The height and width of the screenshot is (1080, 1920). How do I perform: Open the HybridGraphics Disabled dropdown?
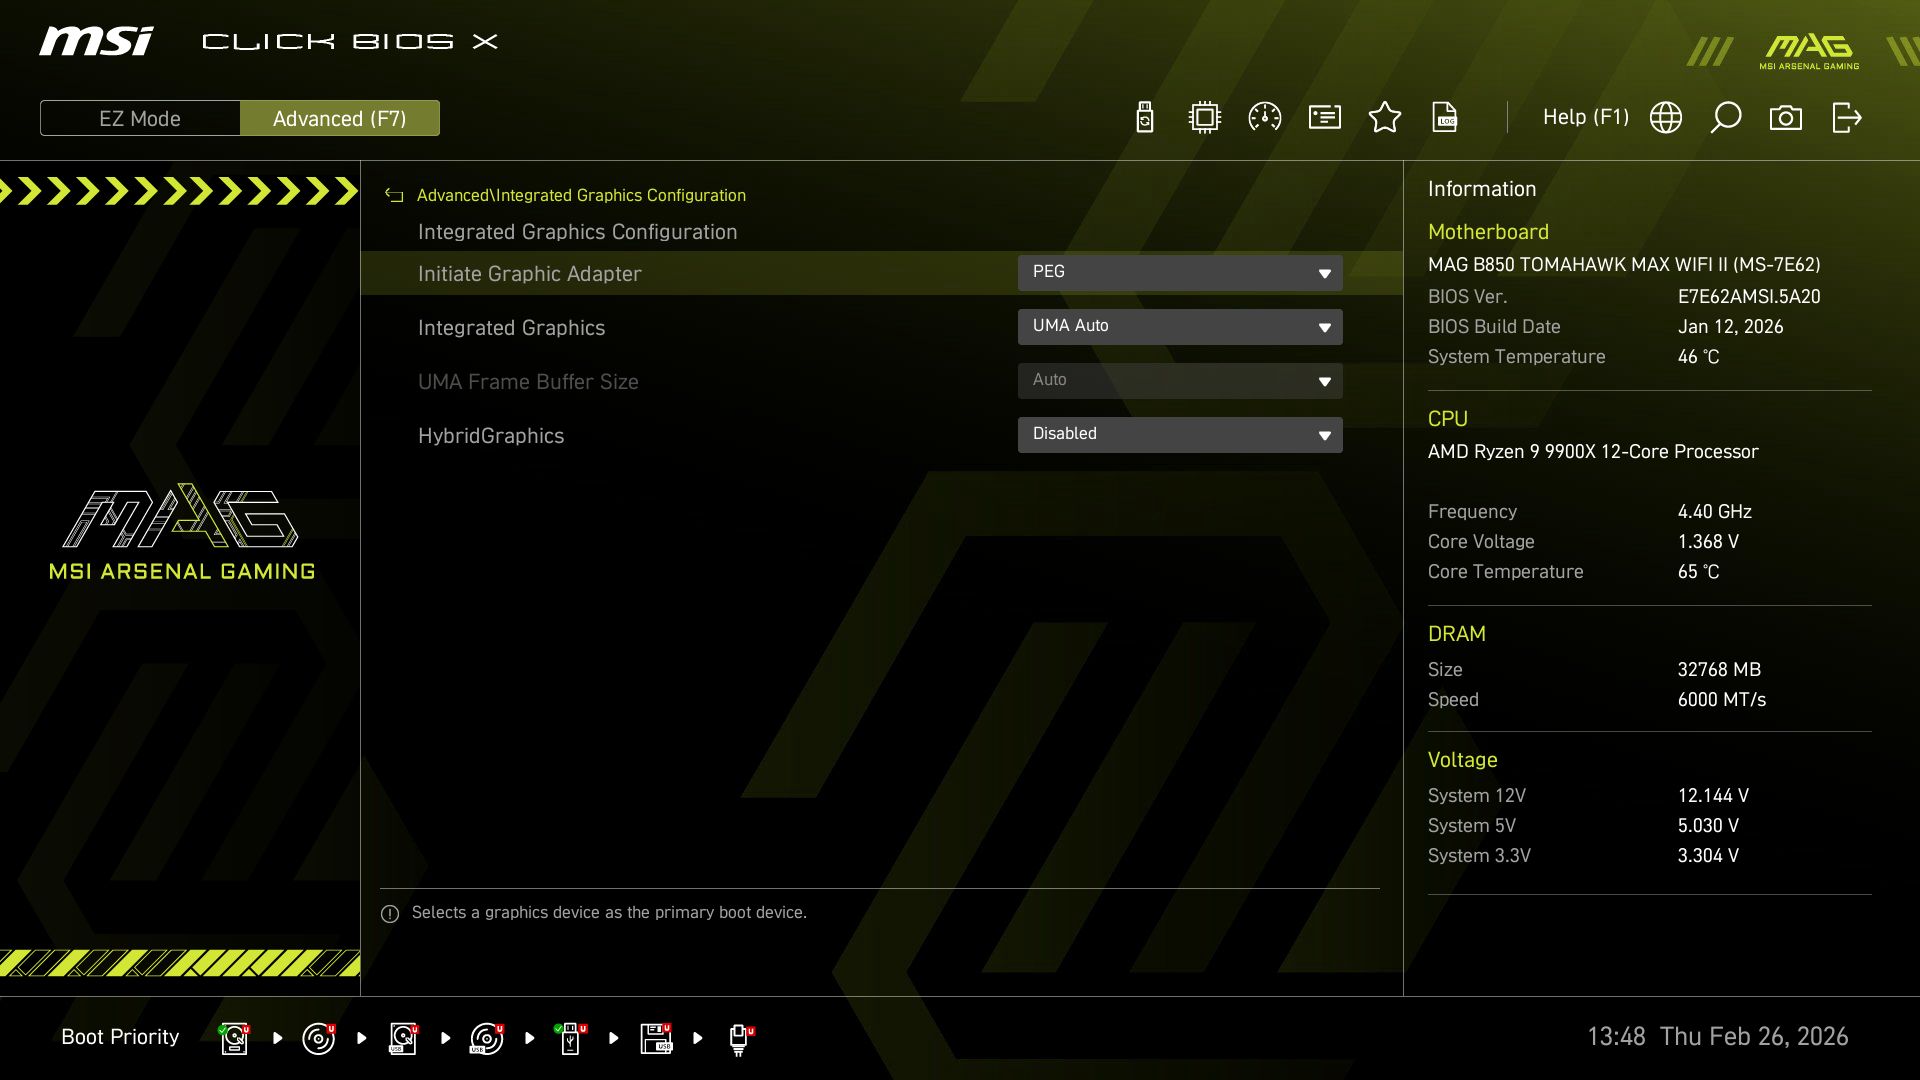1180,434
